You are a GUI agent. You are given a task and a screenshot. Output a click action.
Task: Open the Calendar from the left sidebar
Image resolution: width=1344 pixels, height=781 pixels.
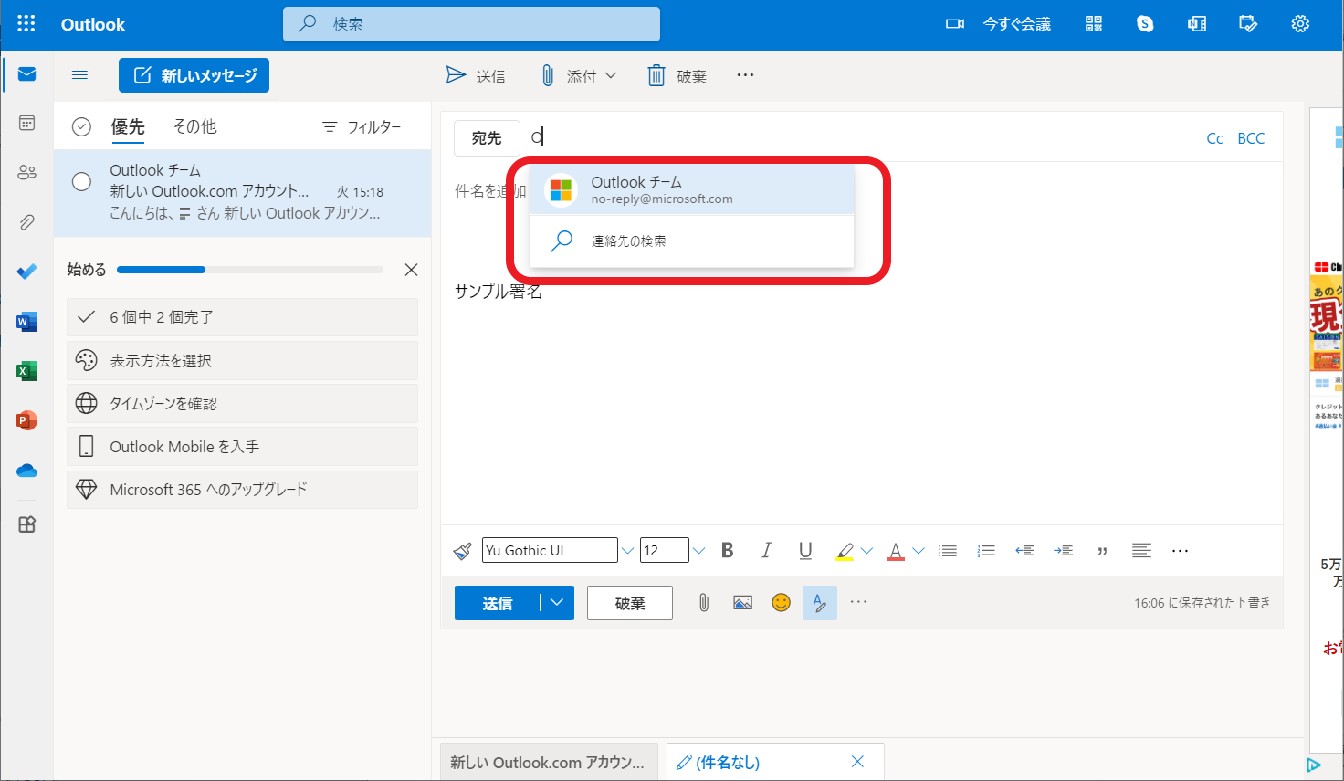point(25,123)
